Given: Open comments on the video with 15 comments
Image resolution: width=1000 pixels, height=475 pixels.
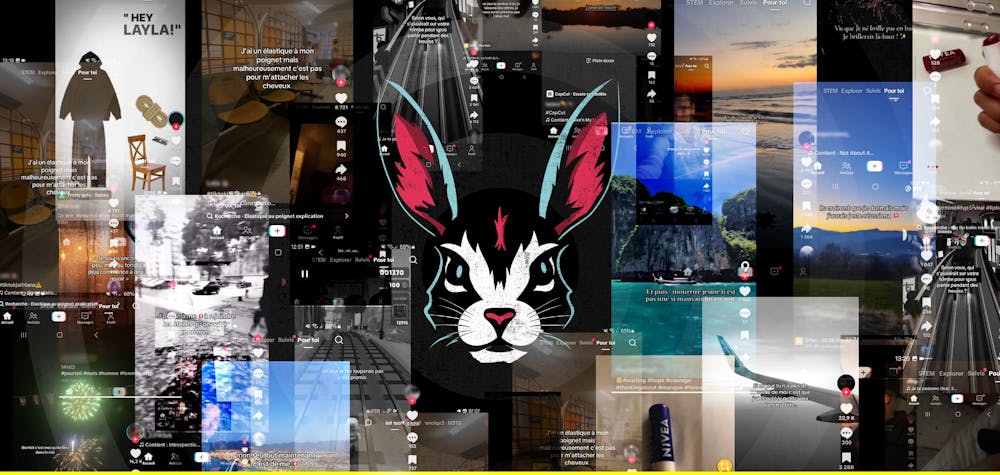Looking at the screenshot, I should point(651,56).
